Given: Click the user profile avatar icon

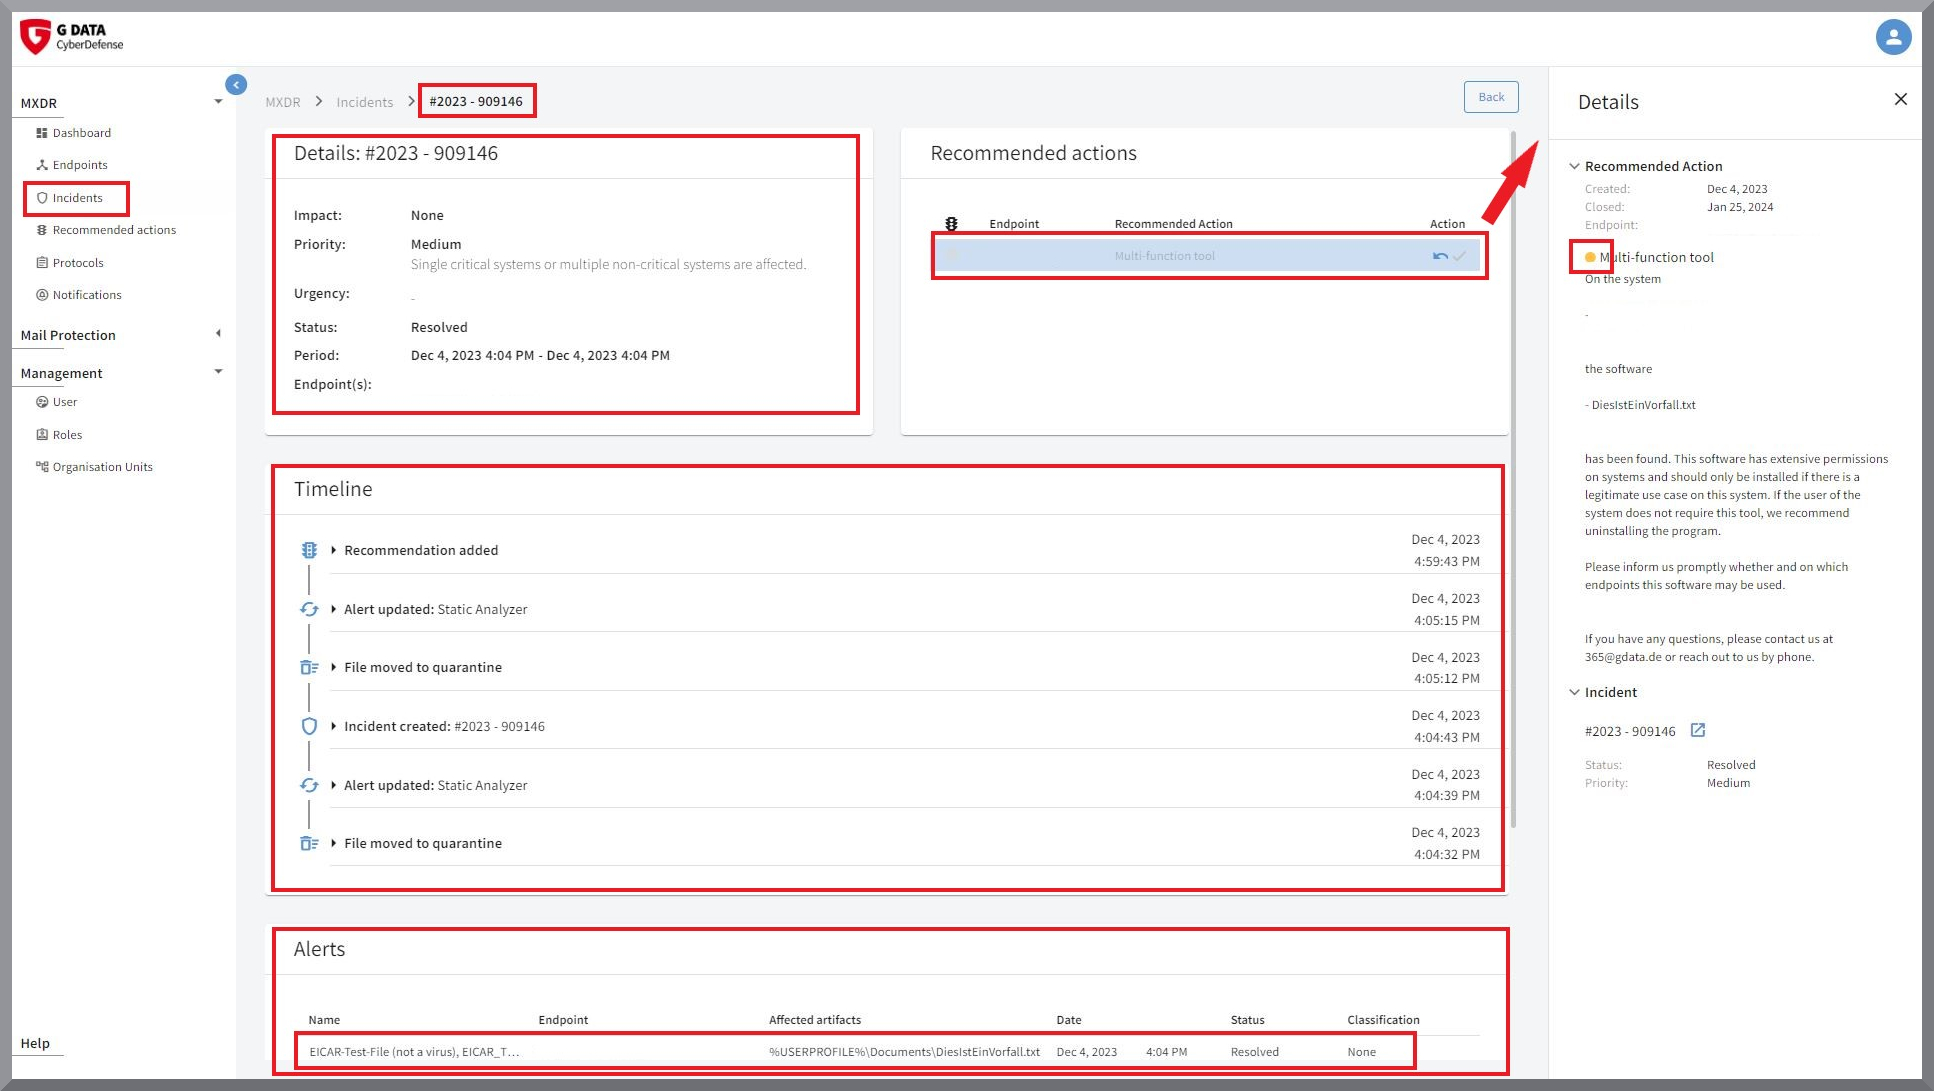Looking at the screenshot, I should 1893,37.
